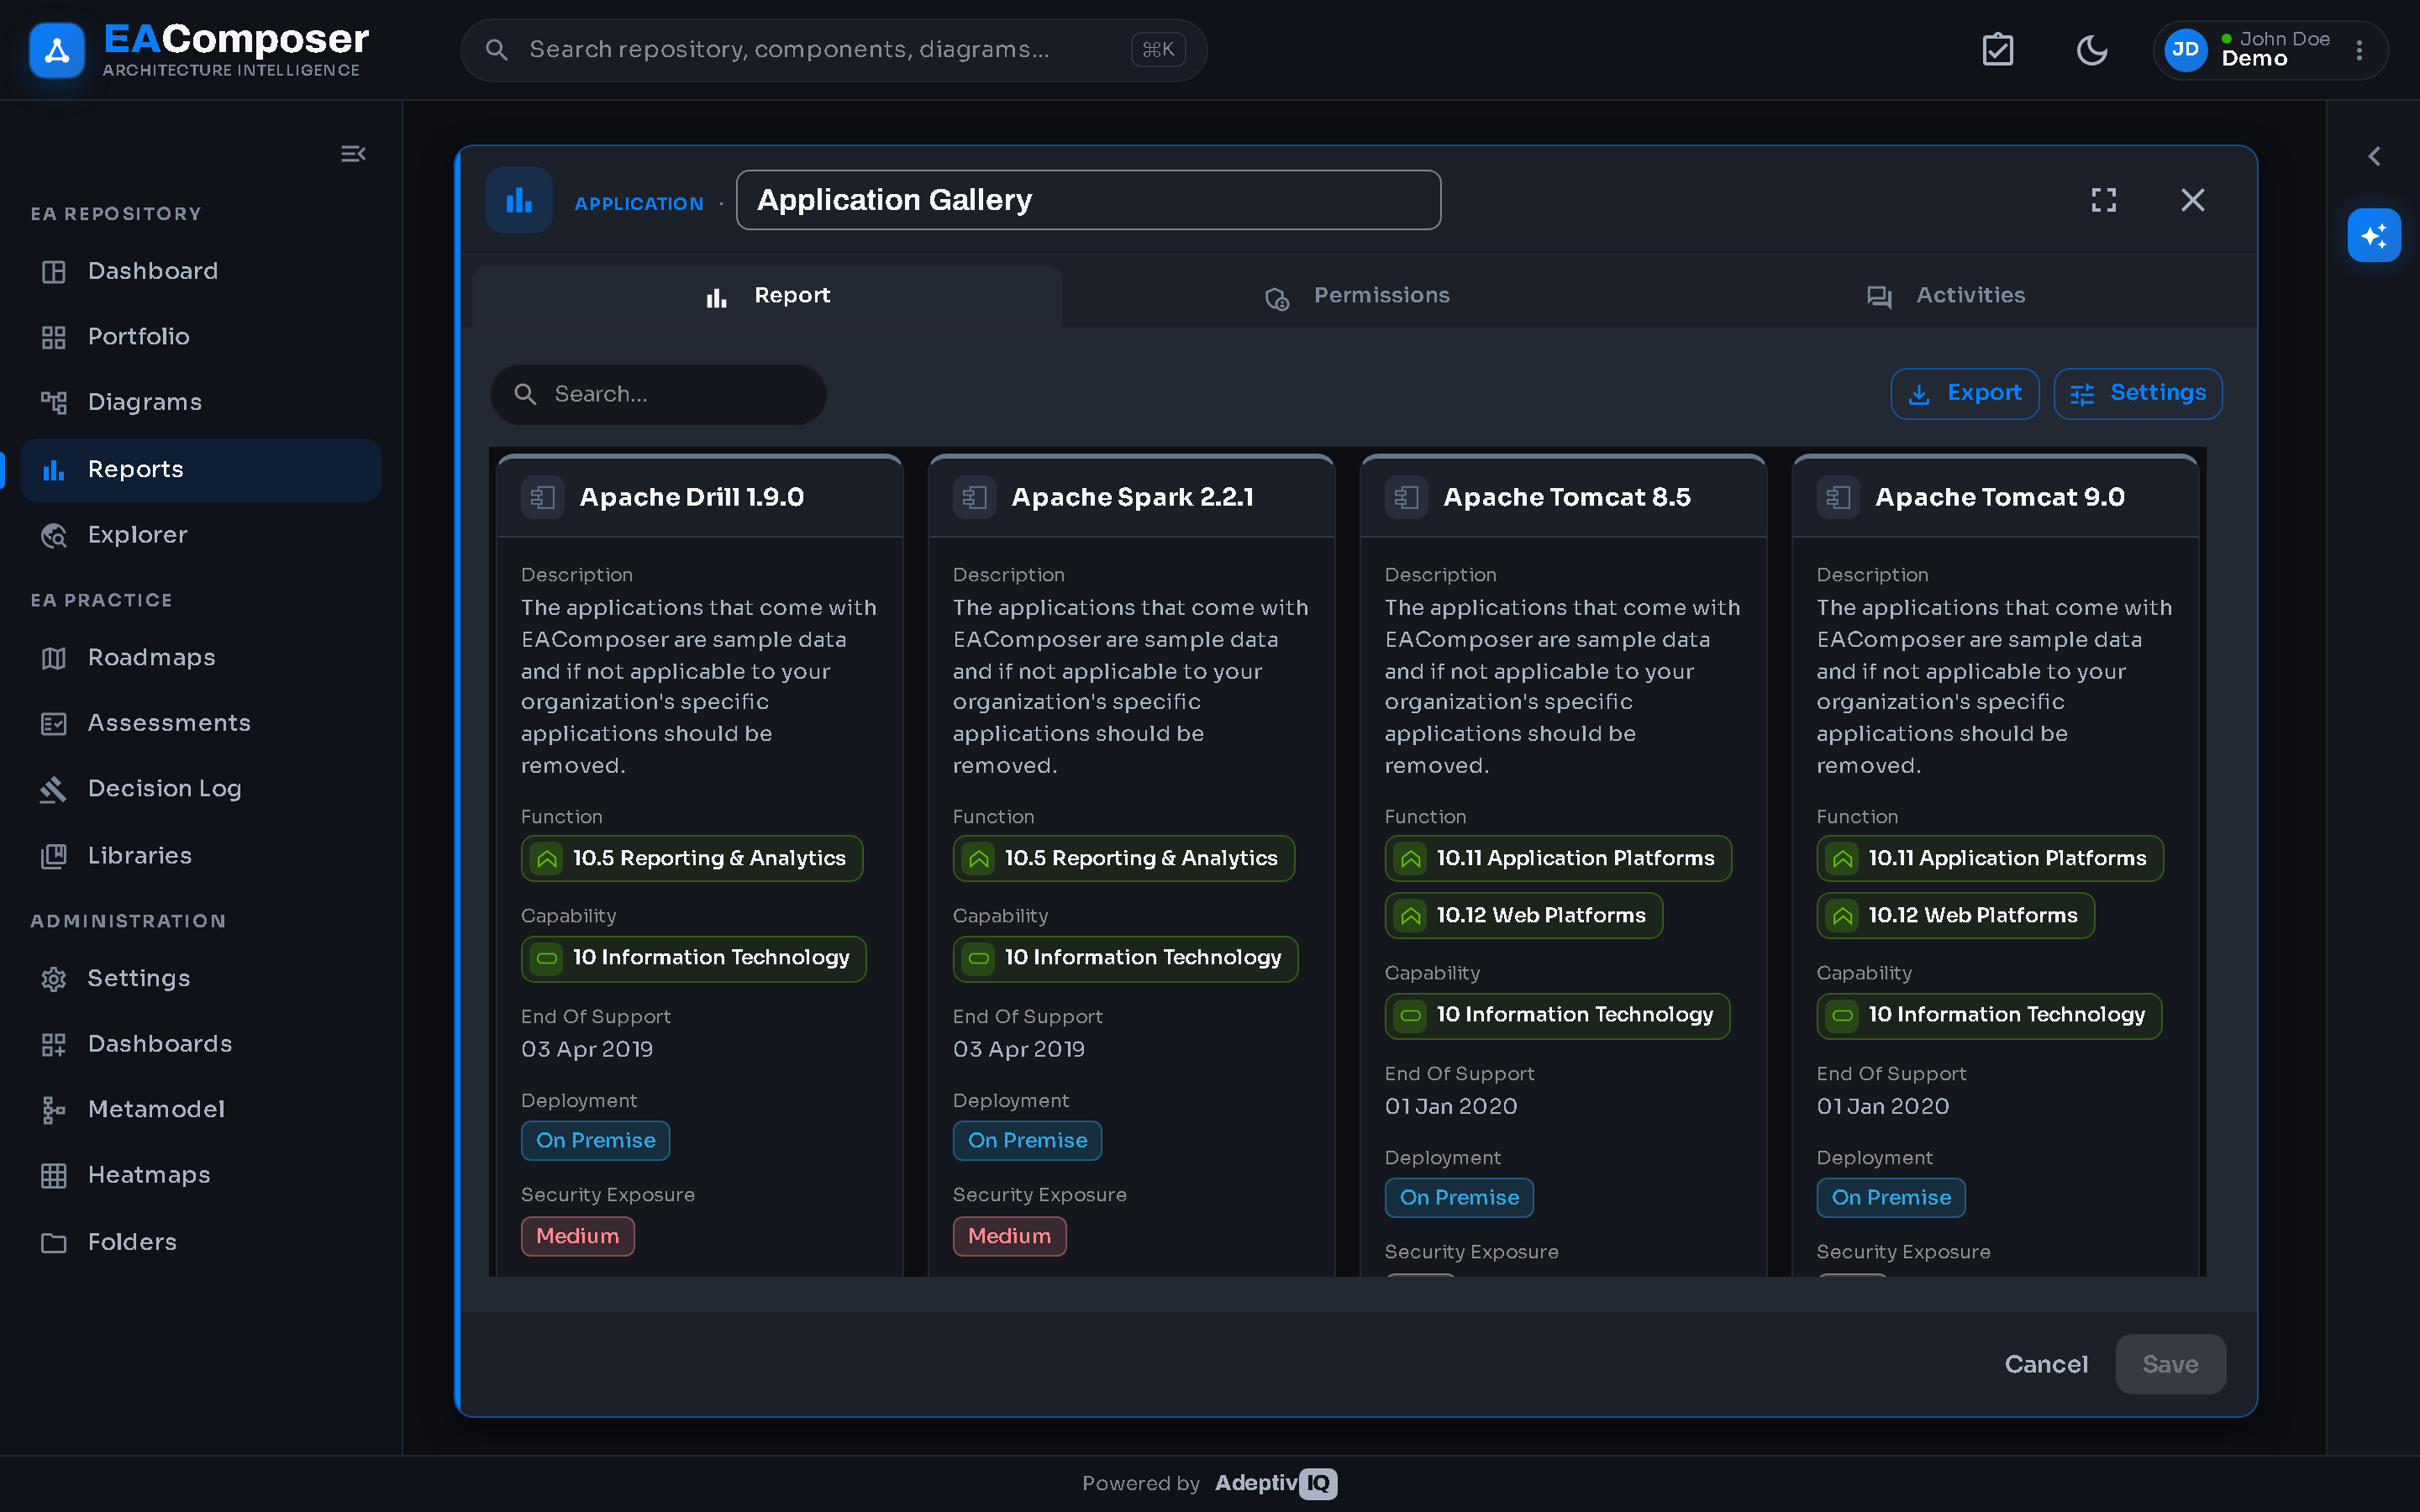
Task: Open Apache Tomcat 9.0 title
Action: coord(2000,497)
